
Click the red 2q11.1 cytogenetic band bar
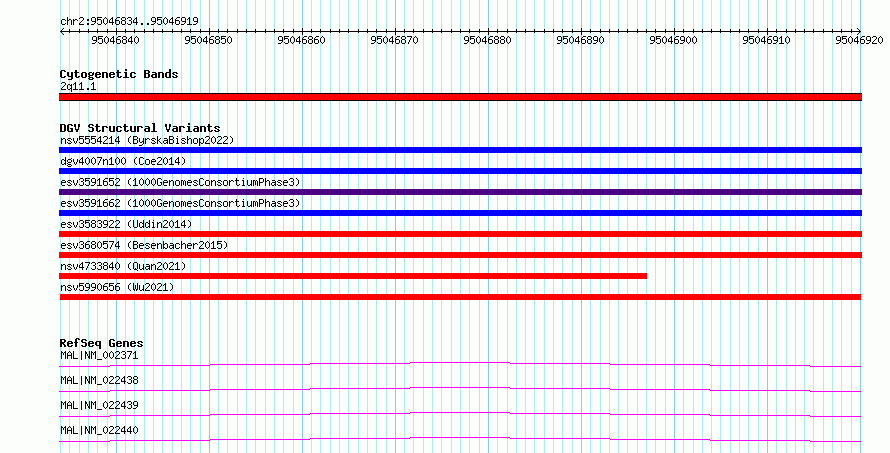point(460,97)
